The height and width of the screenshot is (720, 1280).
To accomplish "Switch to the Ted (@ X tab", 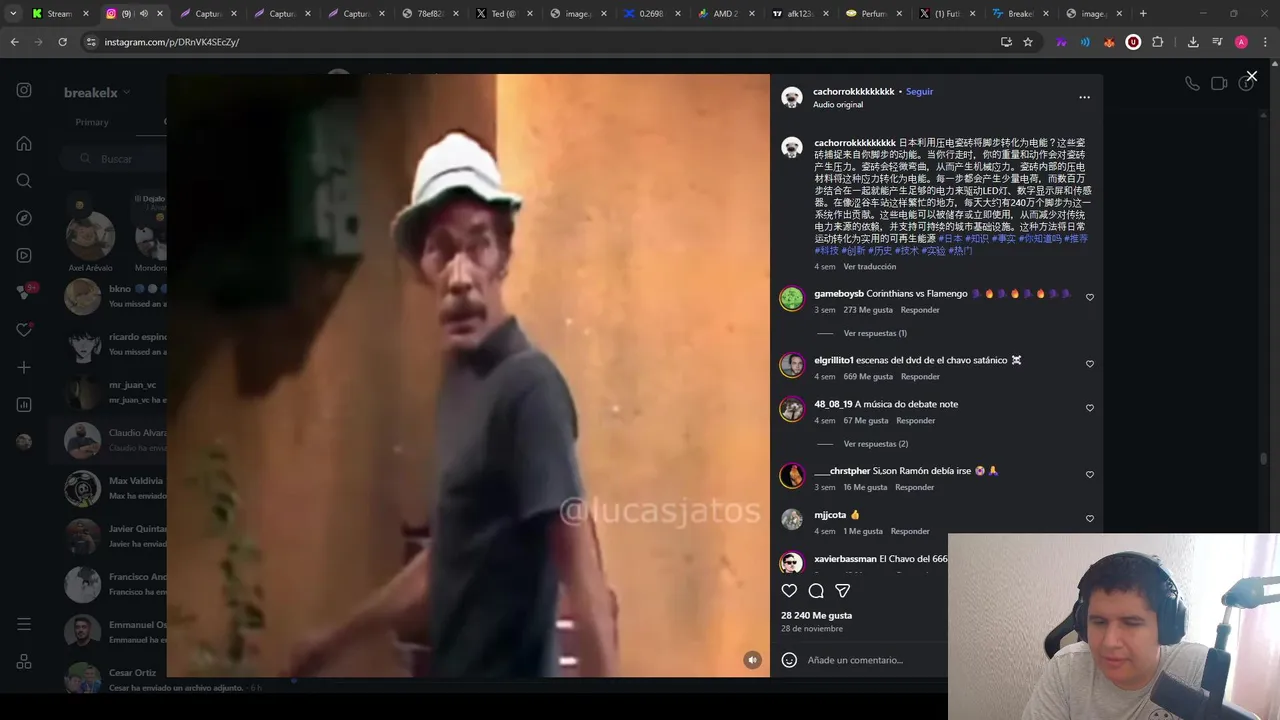I will (x=504, y=14).
